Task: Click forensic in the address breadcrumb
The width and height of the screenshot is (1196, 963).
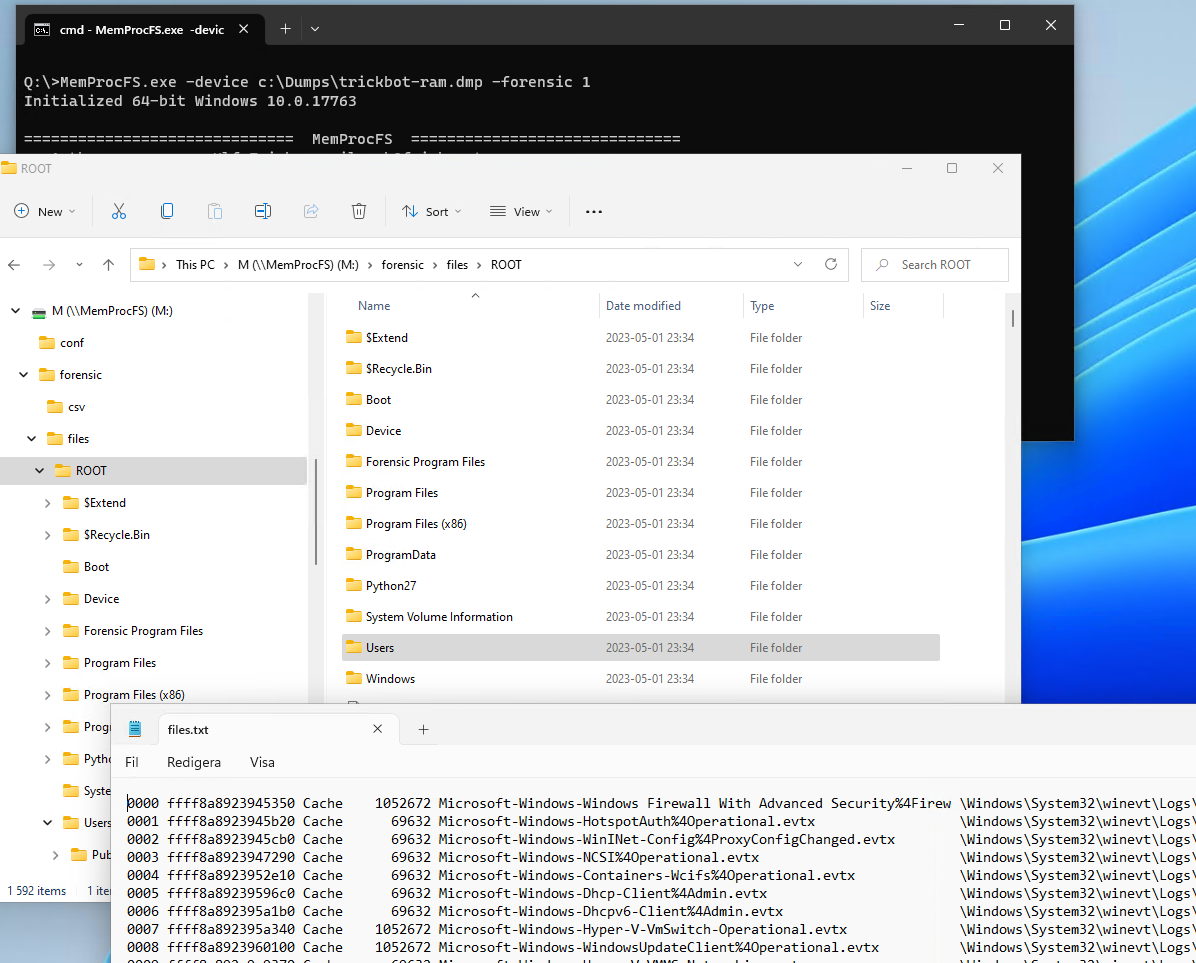Action: click(x=402, y=265)
